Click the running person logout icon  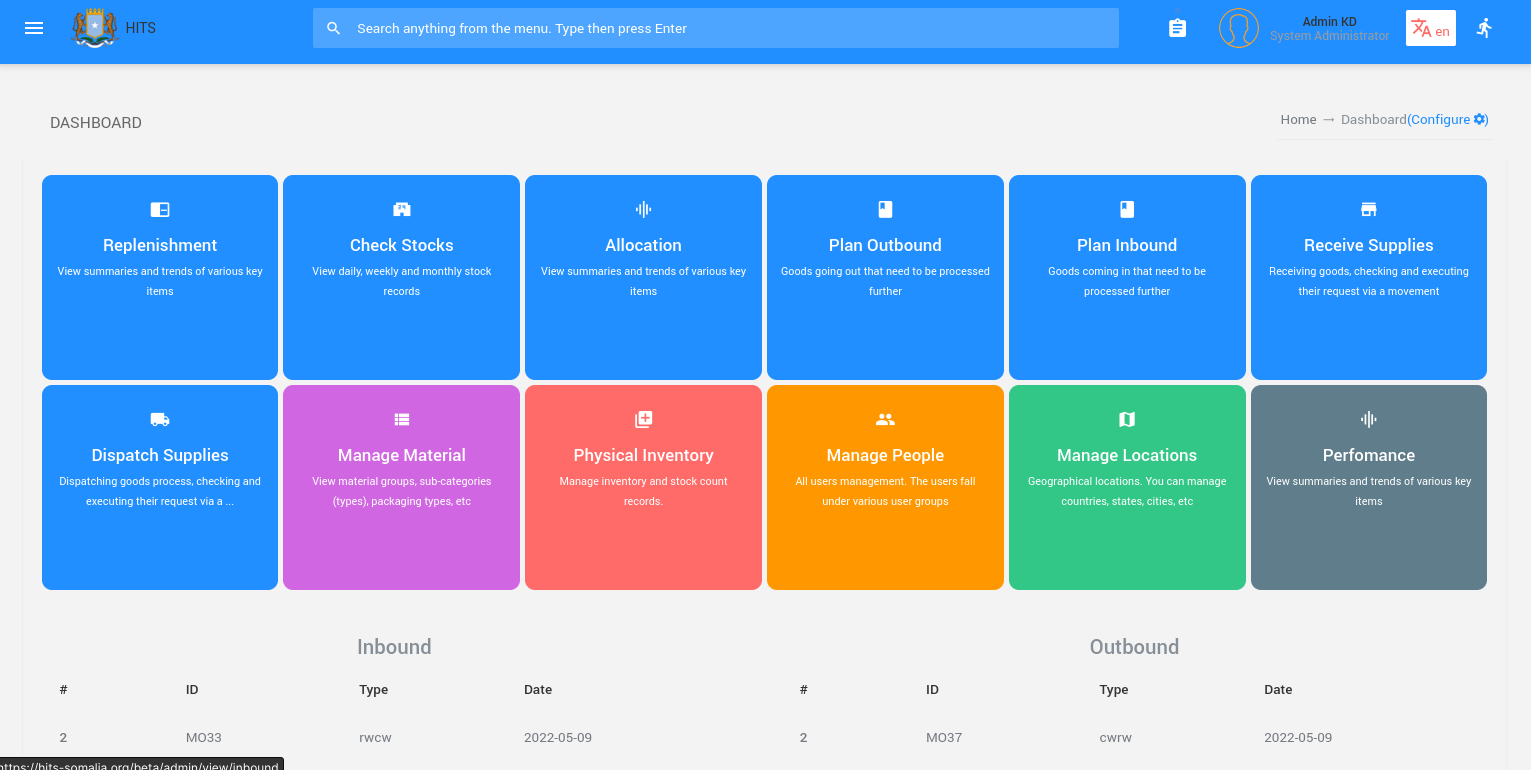point(1484,28)
